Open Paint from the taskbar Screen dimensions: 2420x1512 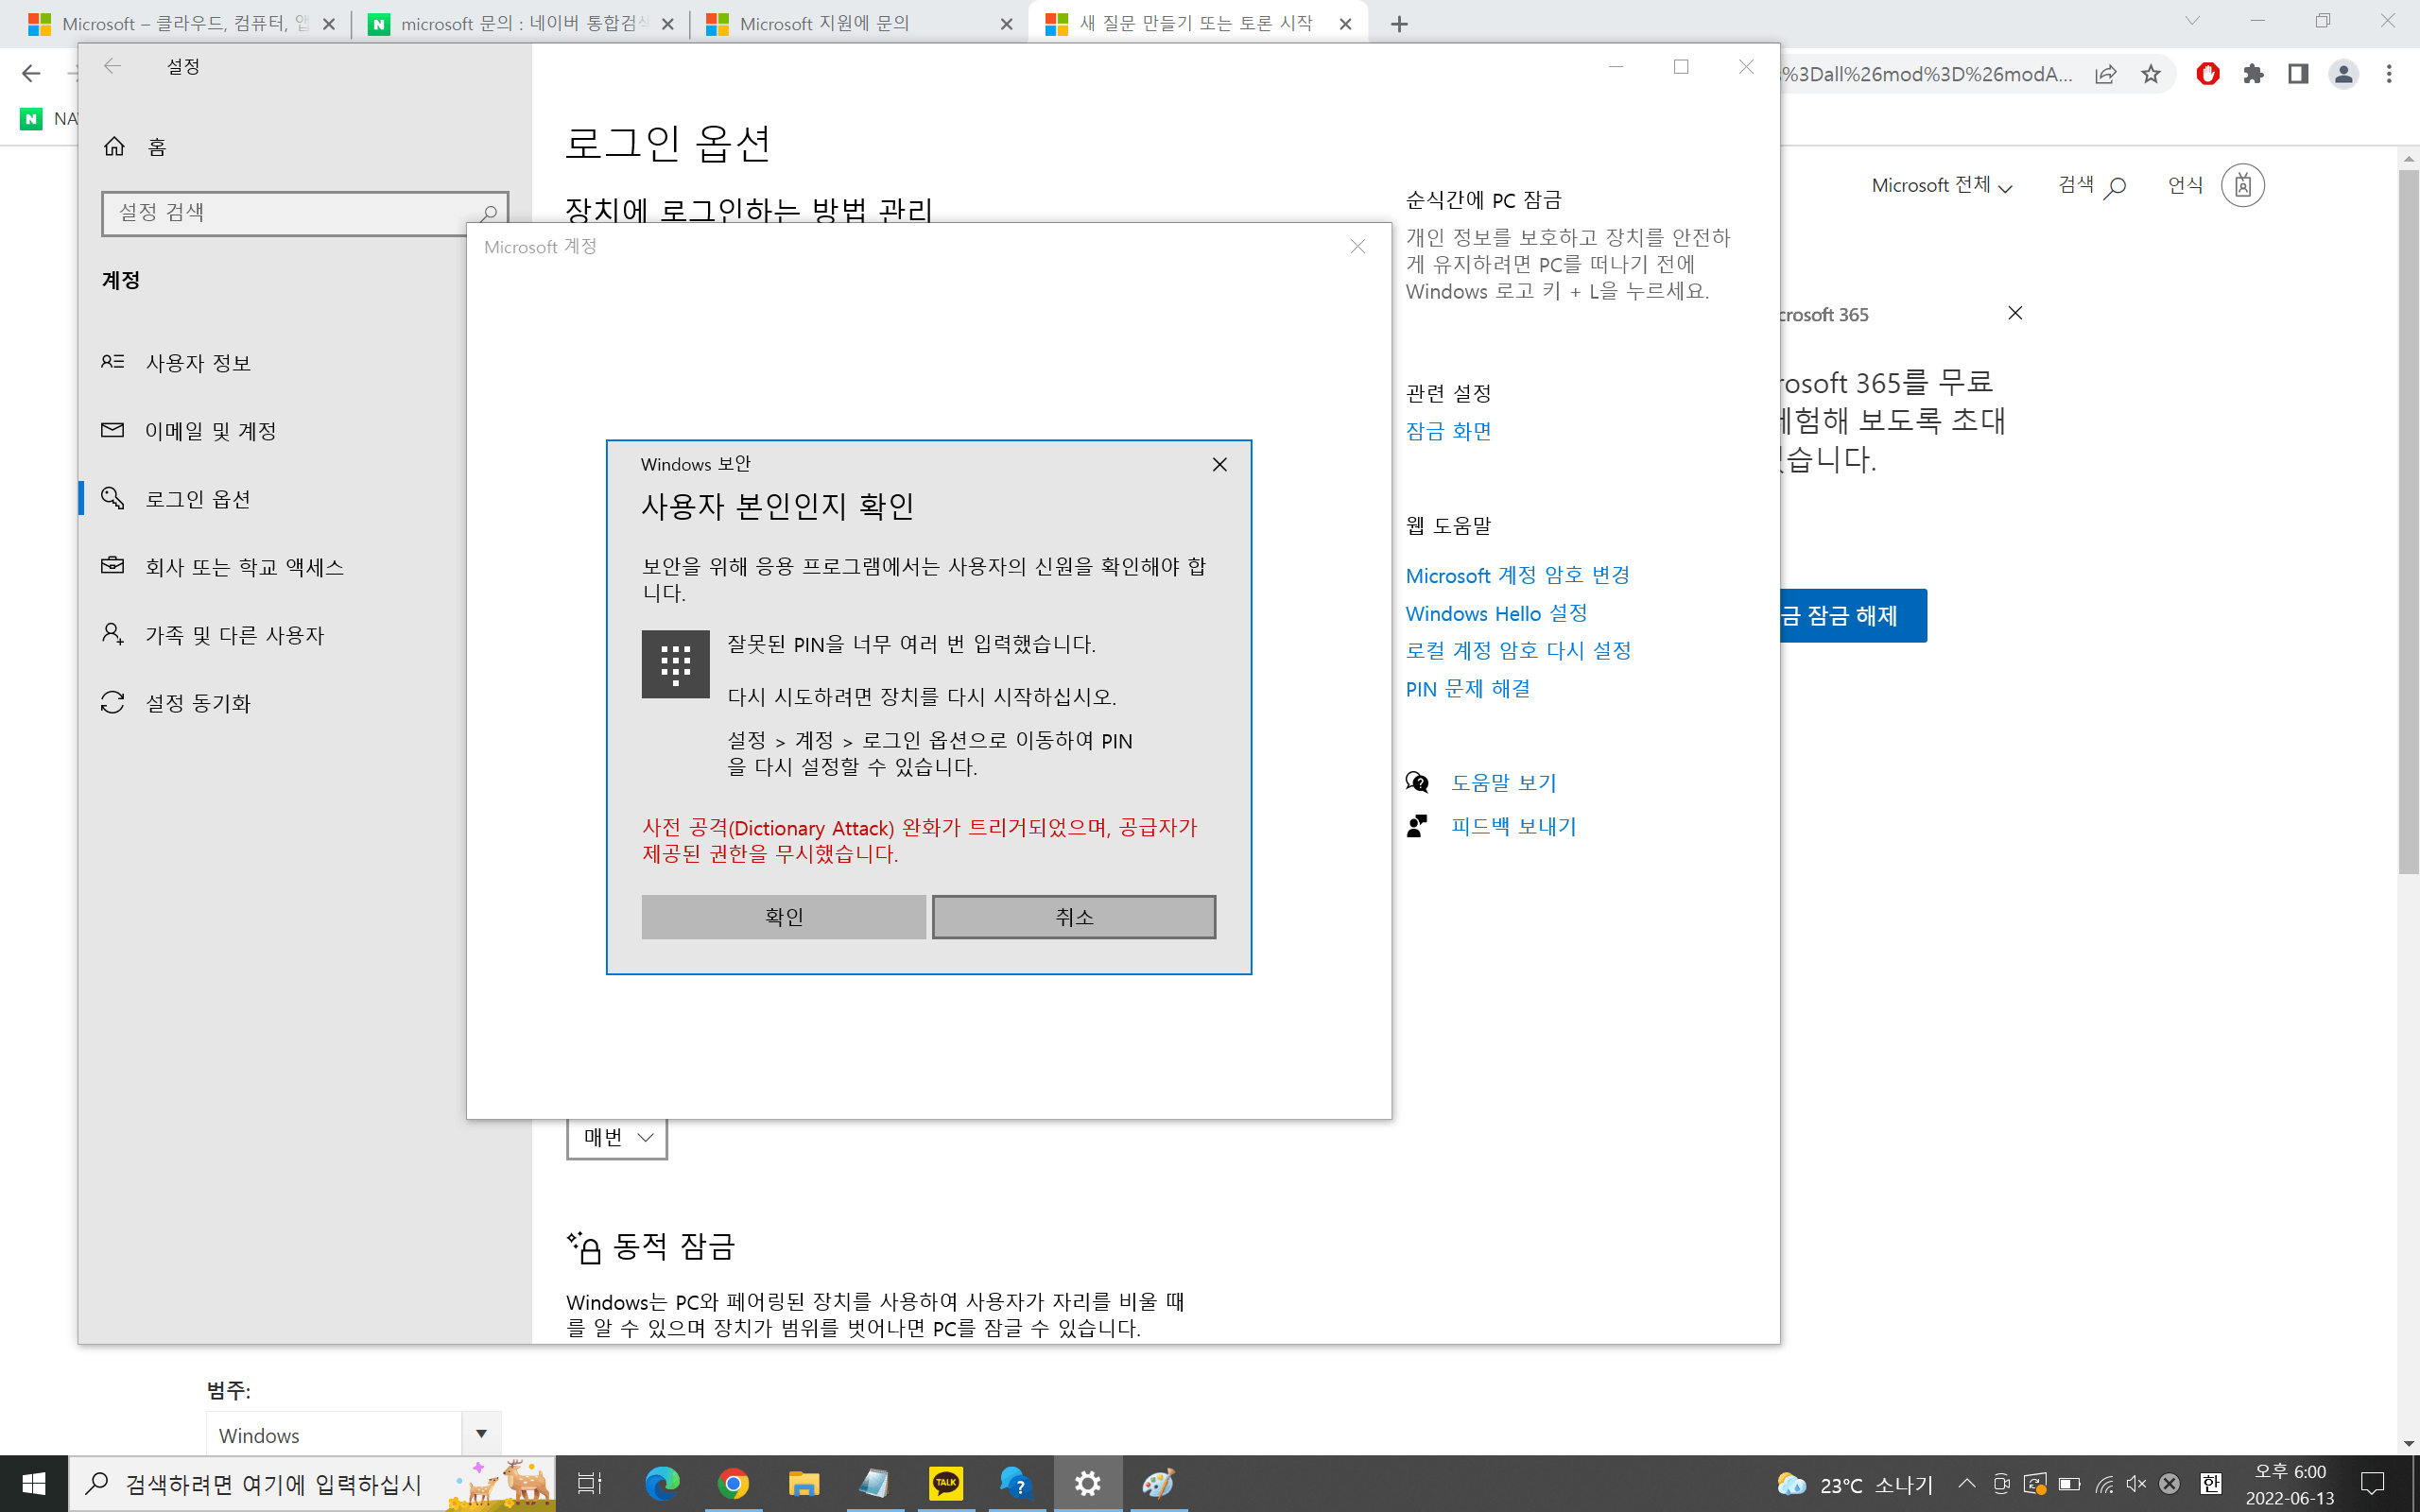pyautogui.click(x=1158, y=1484)
